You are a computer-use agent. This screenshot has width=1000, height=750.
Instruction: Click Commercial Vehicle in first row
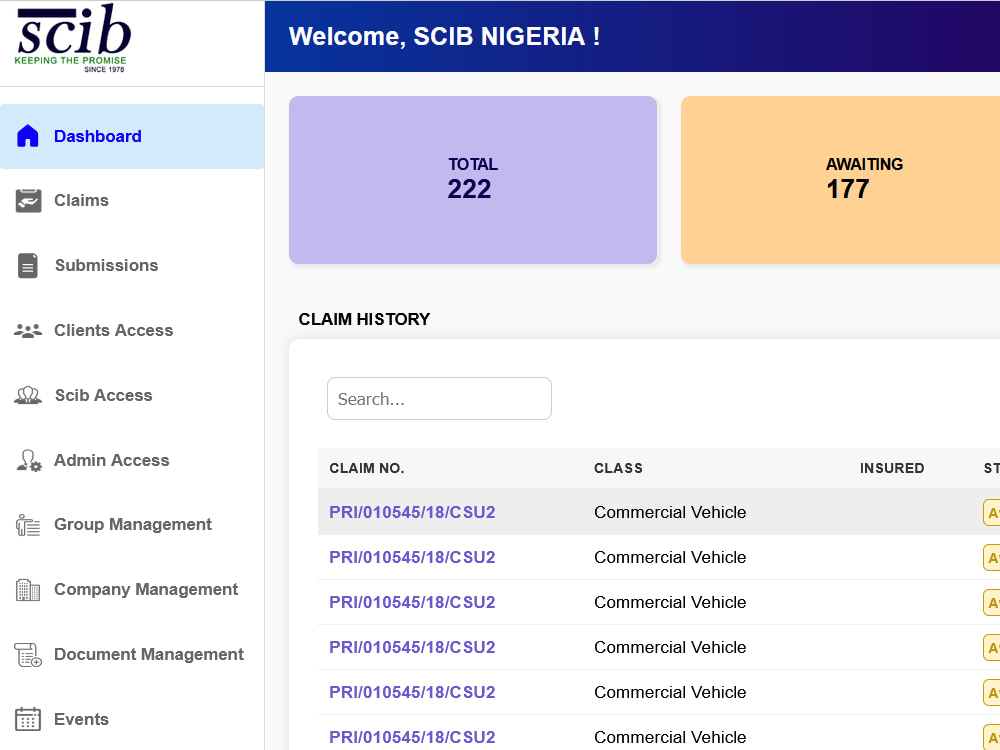tap(670, 512)
